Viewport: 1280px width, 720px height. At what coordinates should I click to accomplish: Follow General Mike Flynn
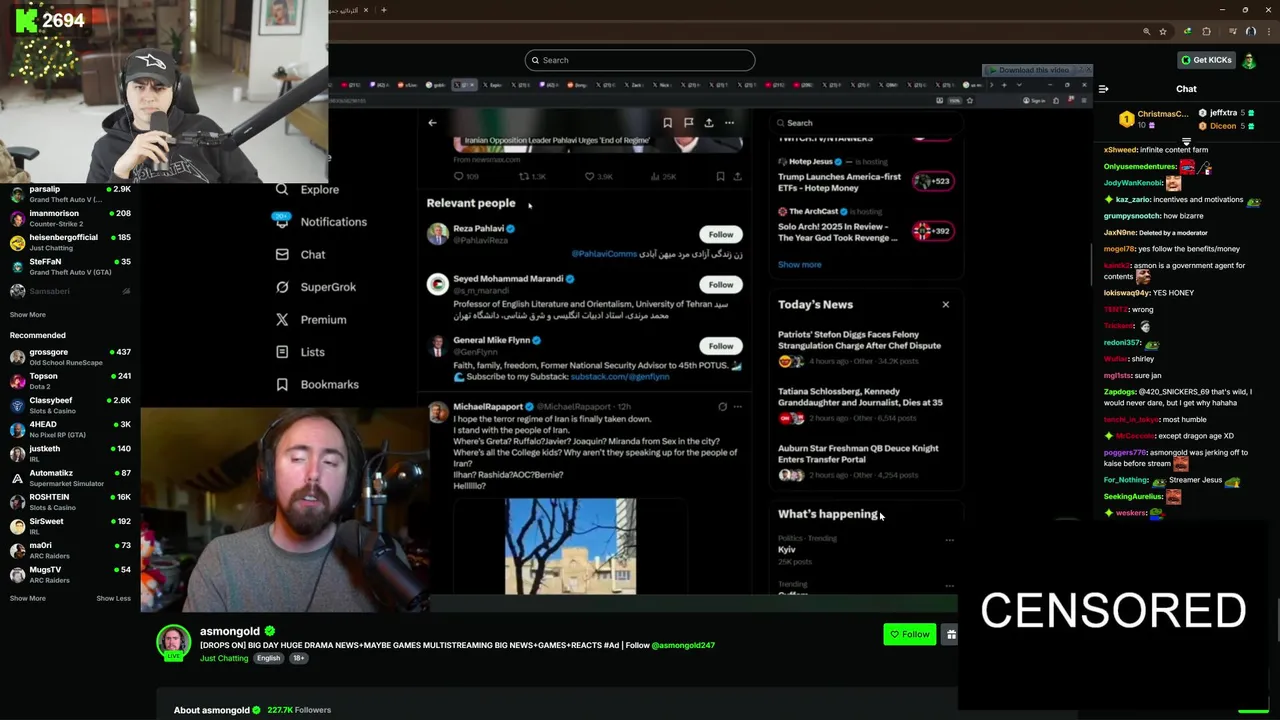[721, 346]
